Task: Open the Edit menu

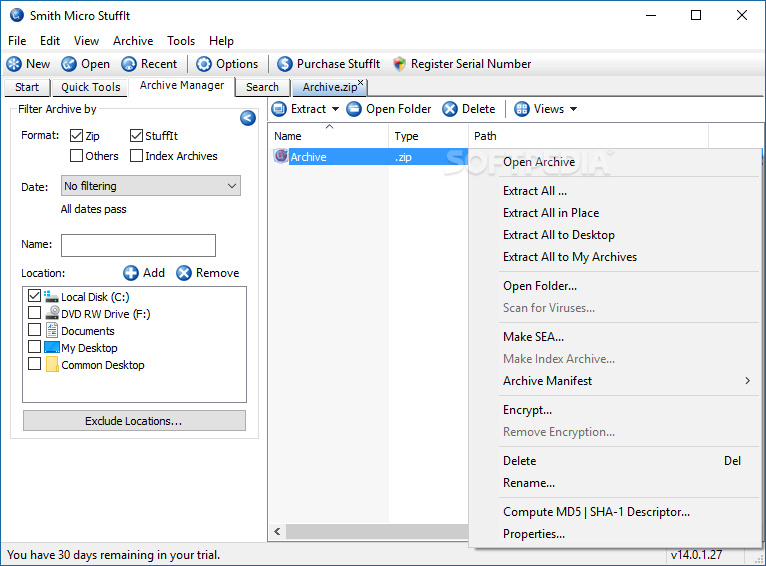Action: [50, 41]
